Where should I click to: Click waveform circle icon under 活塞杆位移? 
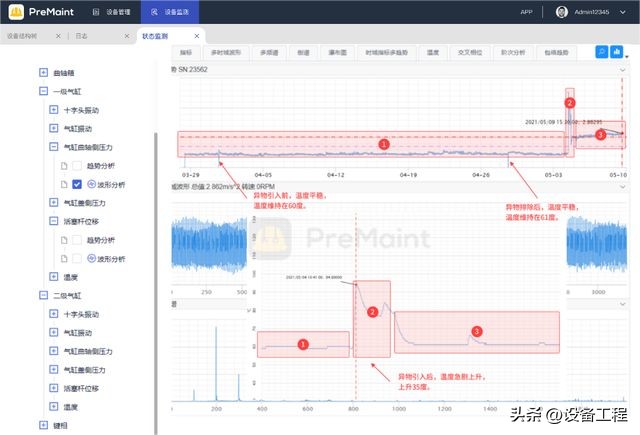tap(91, 258)
